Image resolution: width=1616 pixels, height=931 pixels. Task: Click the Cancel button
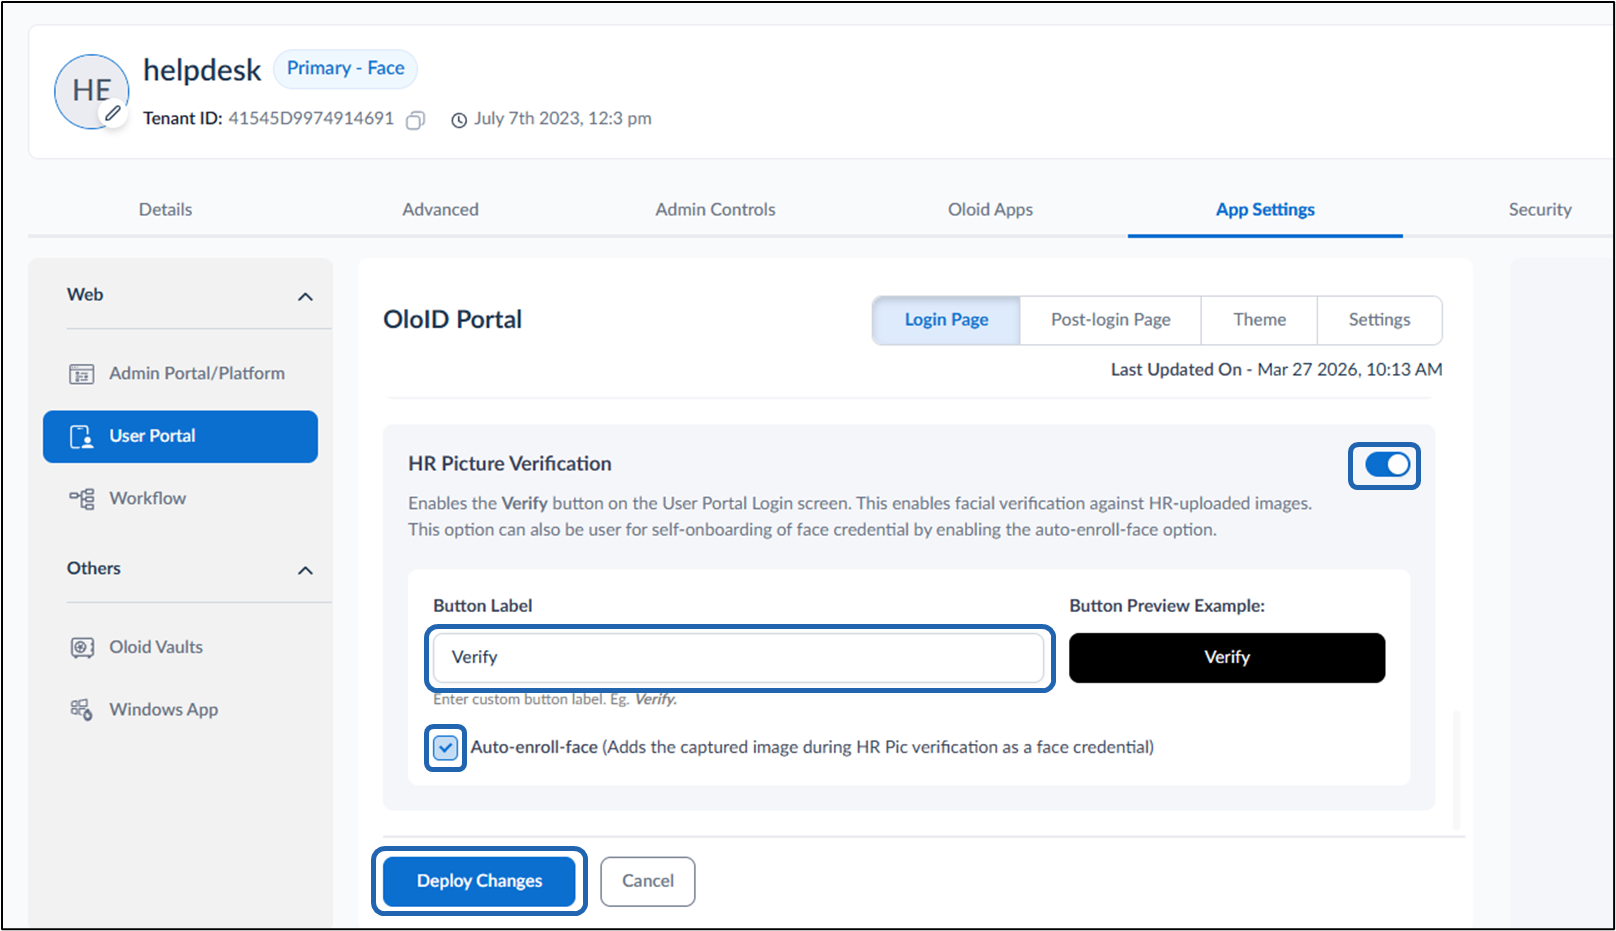tap(647, 881)
